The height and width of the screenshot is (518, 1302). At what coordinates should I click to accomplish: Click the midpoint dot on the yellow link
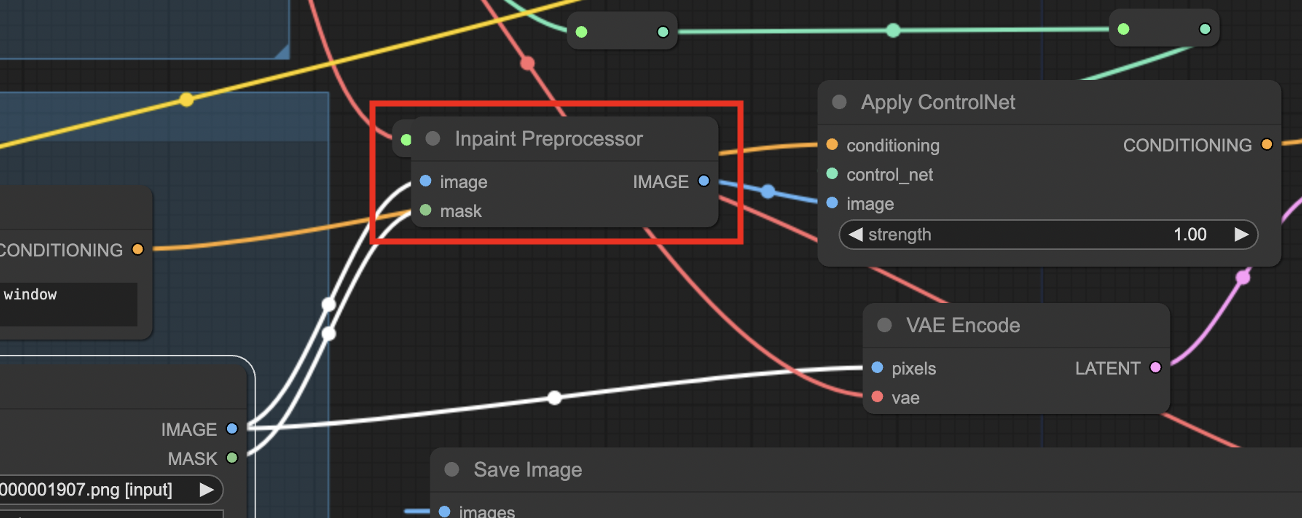(x=186, y=99)
